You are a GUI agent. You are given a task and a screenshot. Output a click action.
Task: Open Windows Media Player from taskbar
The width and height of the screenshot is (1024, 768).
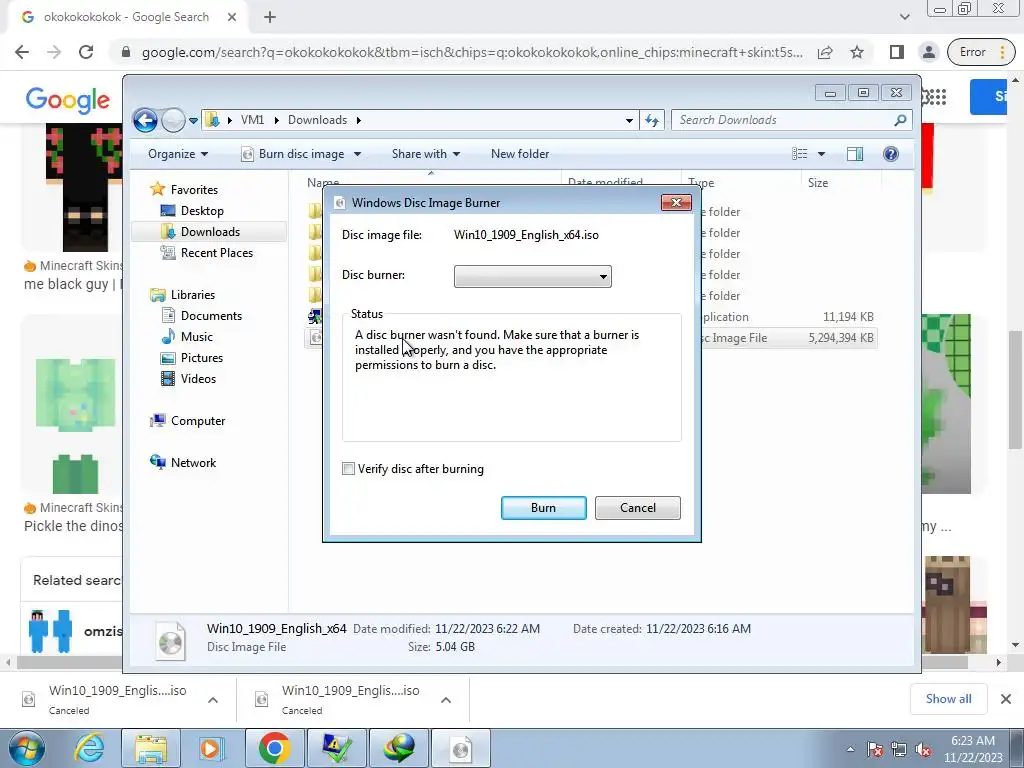pos(211,748)
